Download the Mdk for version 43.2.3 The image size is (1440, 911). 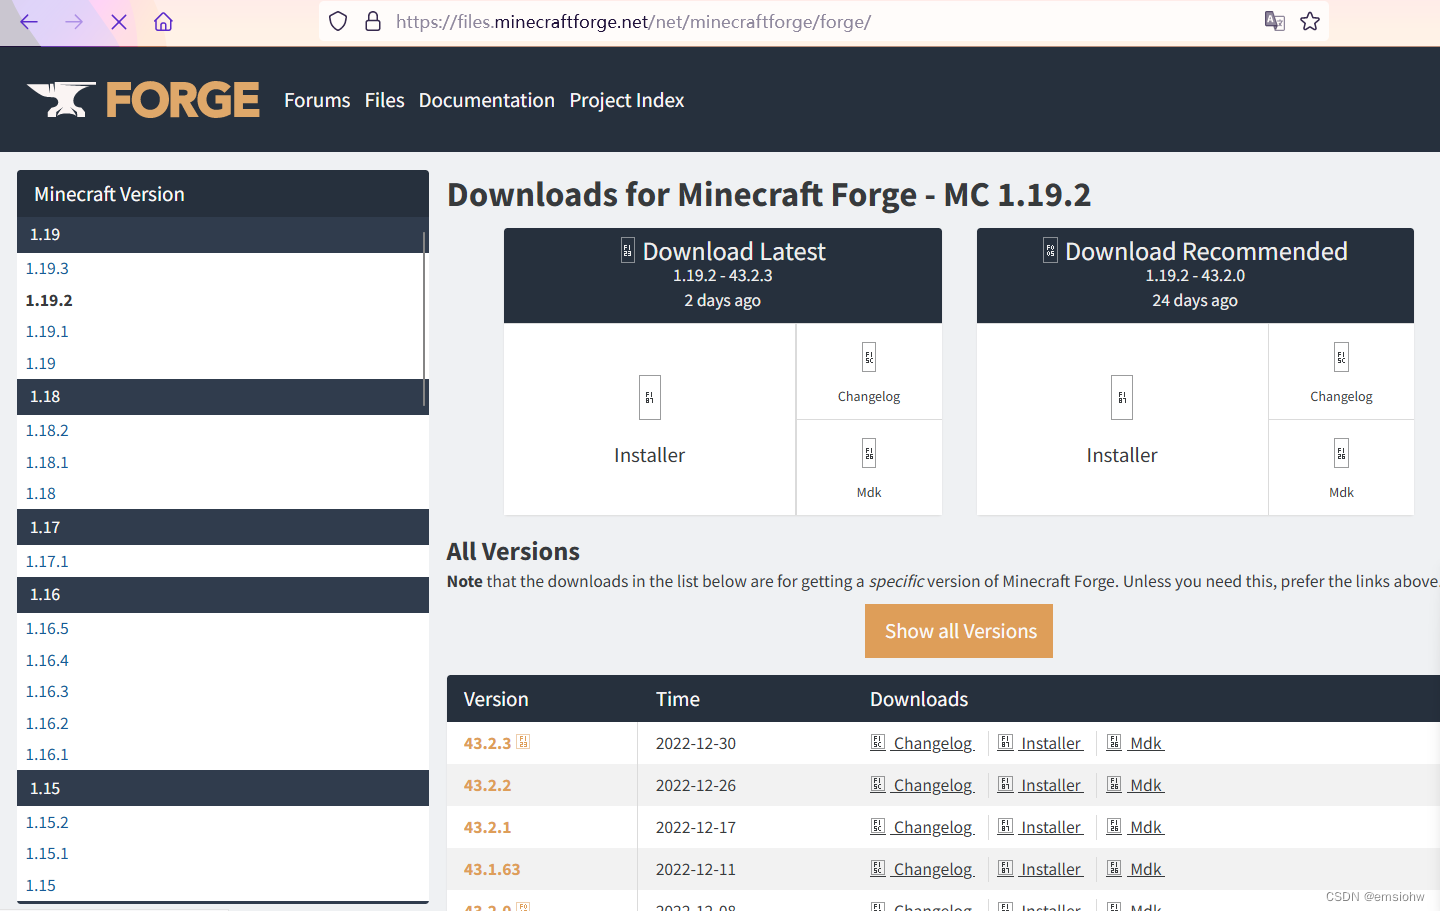(x=1146, y=743)
